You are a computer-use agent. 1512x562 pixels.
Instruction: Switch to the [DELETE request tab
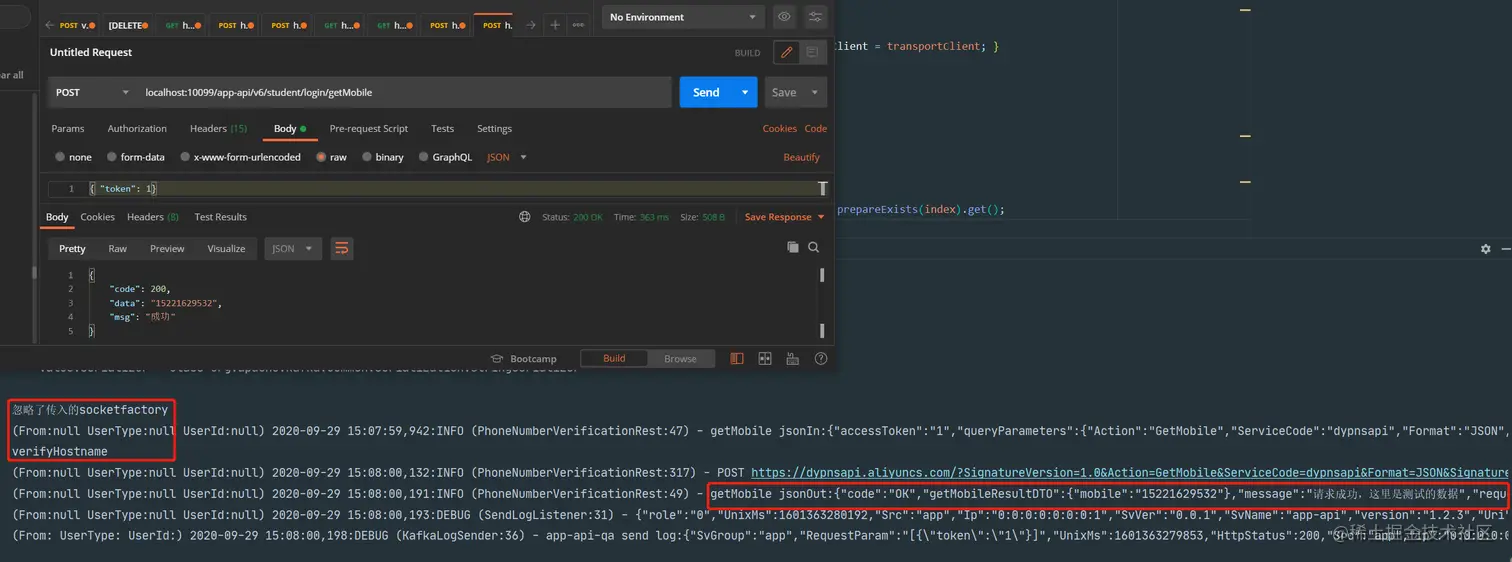[129, 25]
